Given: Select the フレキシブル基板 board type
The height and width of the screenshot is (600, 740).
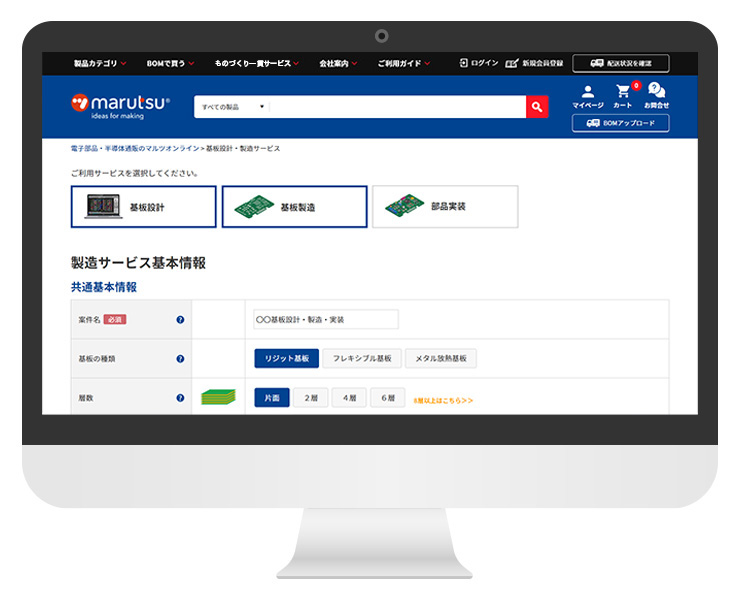Looking at the screenshot, I should [362, 358].
